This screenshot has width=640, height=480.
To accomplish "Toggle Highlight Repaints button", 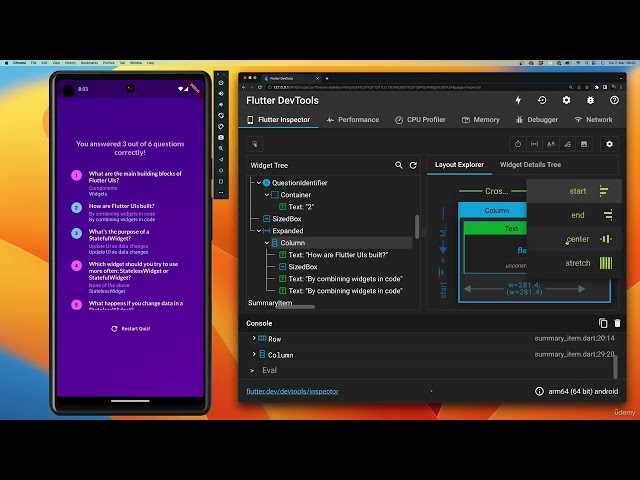I will click(567, 144).
